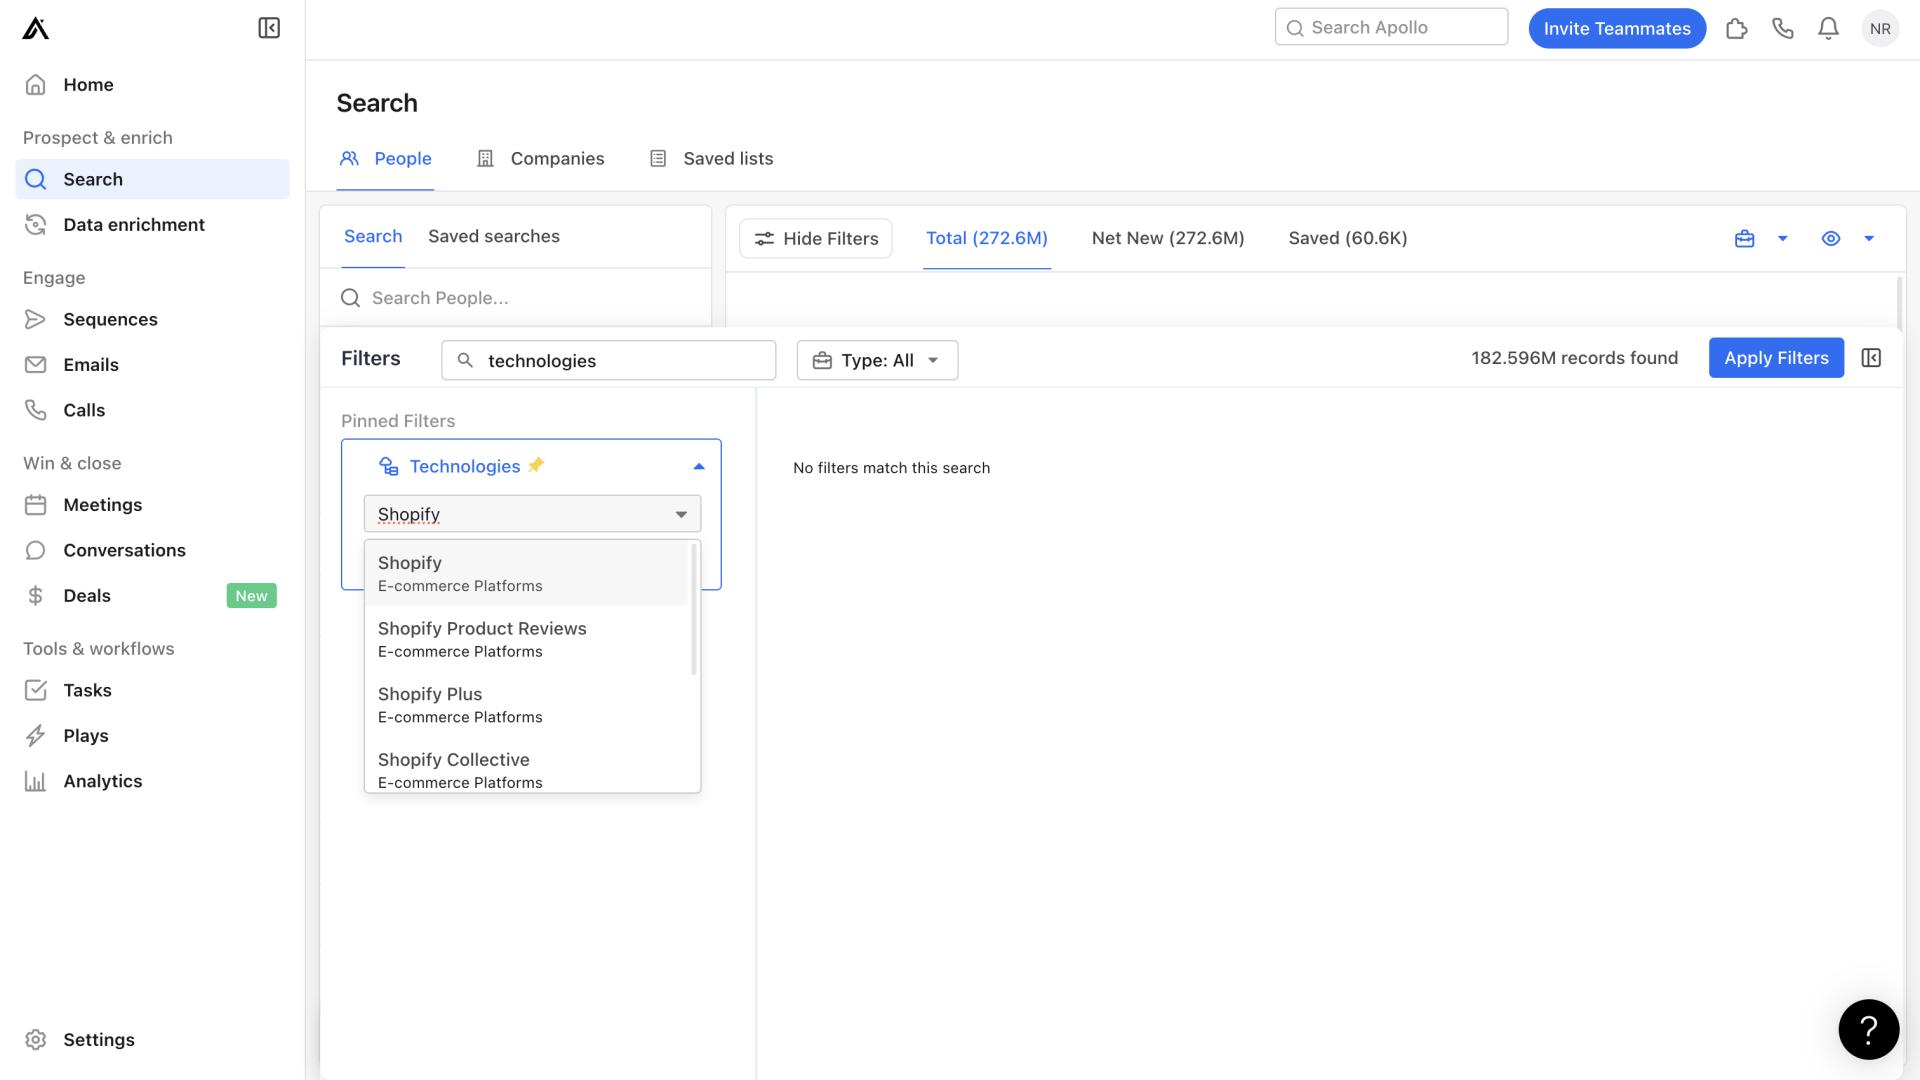Unpin Technologies filter via pin icon
Image resolution: width=1920 pixels, height=1080 pixels.
point(536,465)
